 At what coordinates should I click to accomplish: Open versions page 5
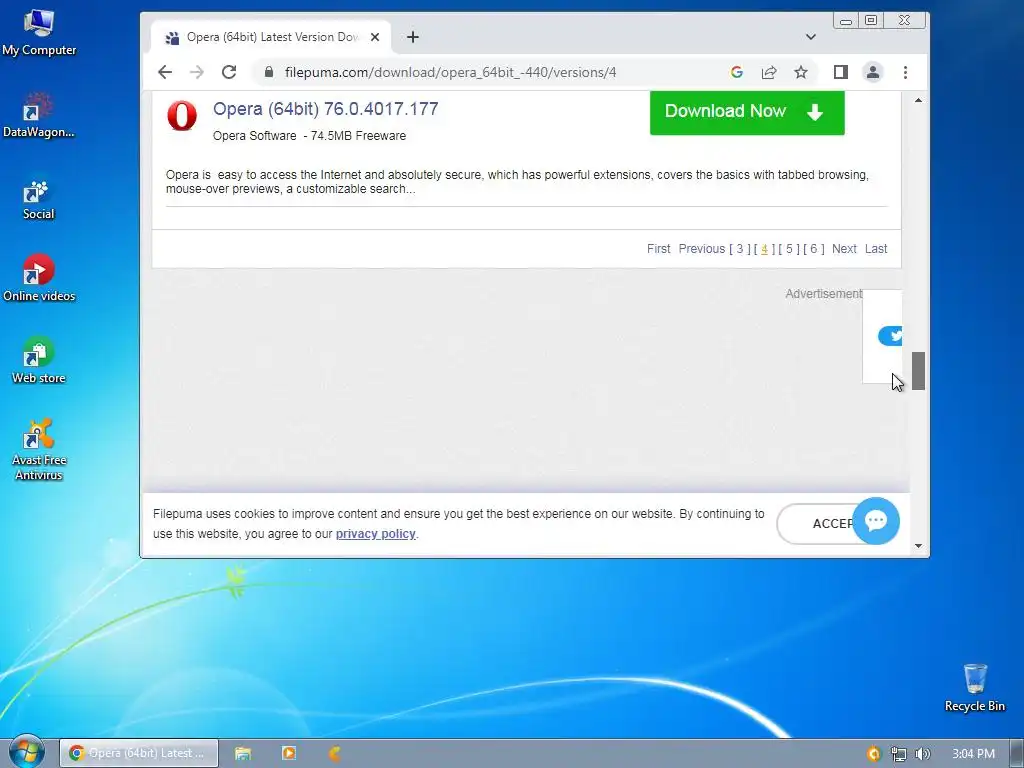point(789,249)
